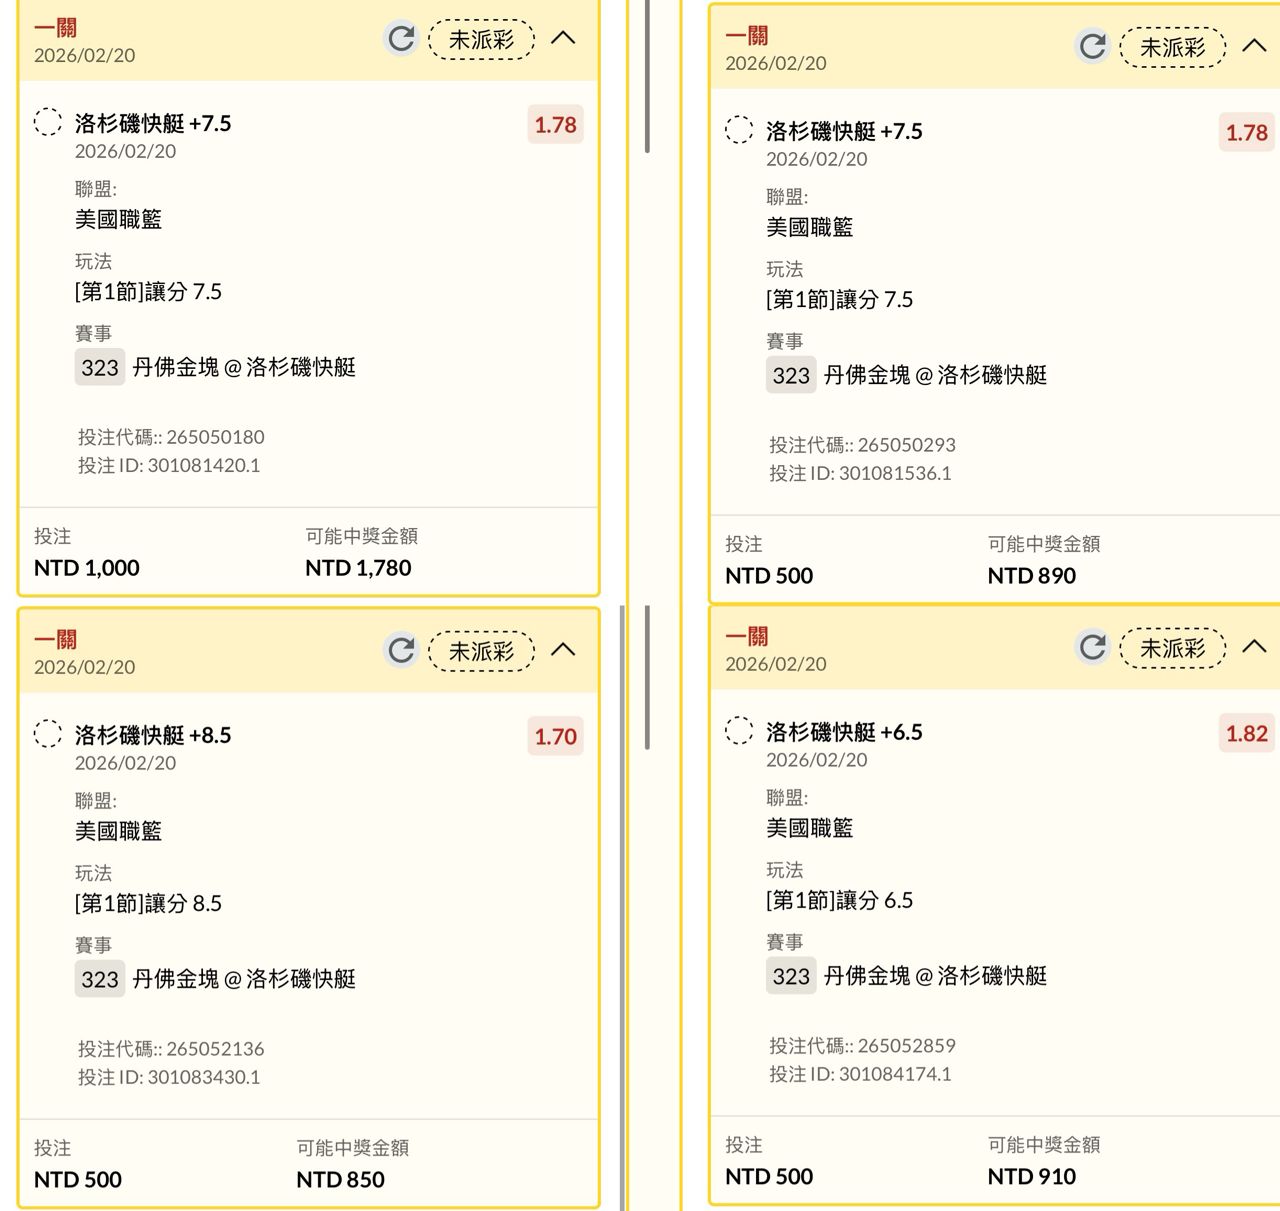Collapse the bet card with ID 301081536.1
The width and height of the screenshot is (1280, 1211).
[x=1254, y=46]
